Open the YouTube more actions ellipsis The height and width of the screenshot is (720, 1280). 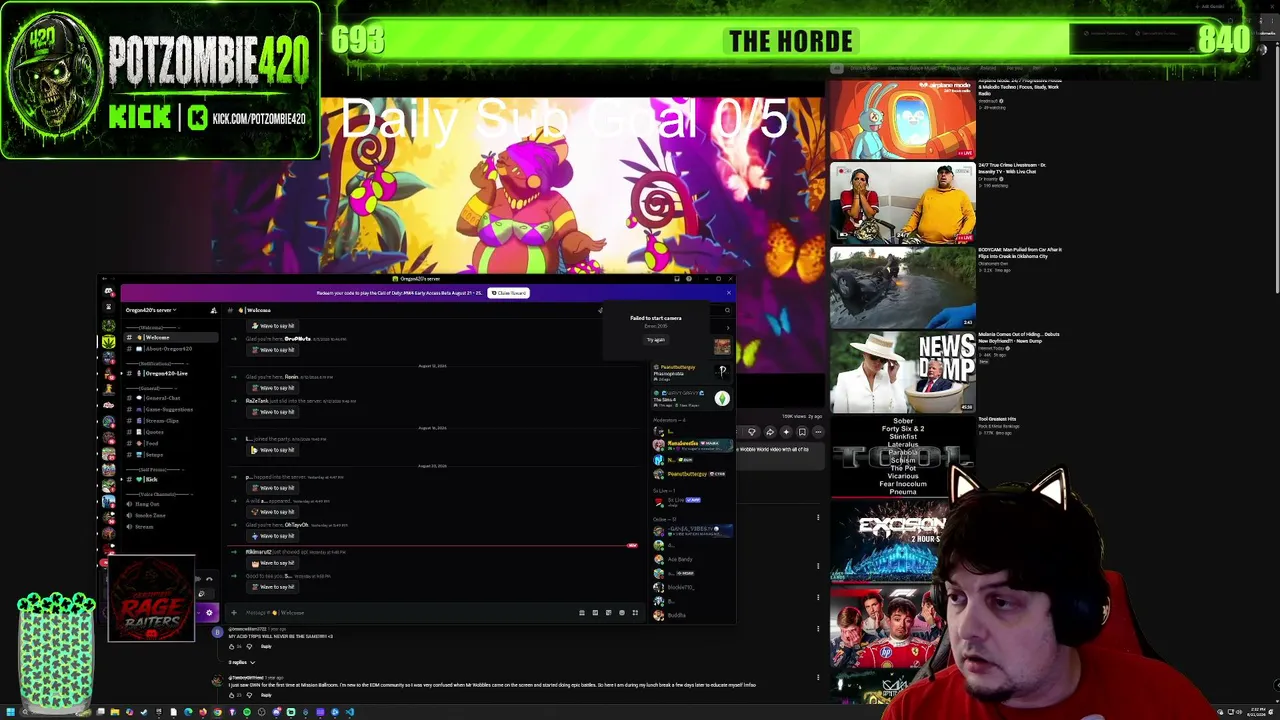tap(818, 432)
